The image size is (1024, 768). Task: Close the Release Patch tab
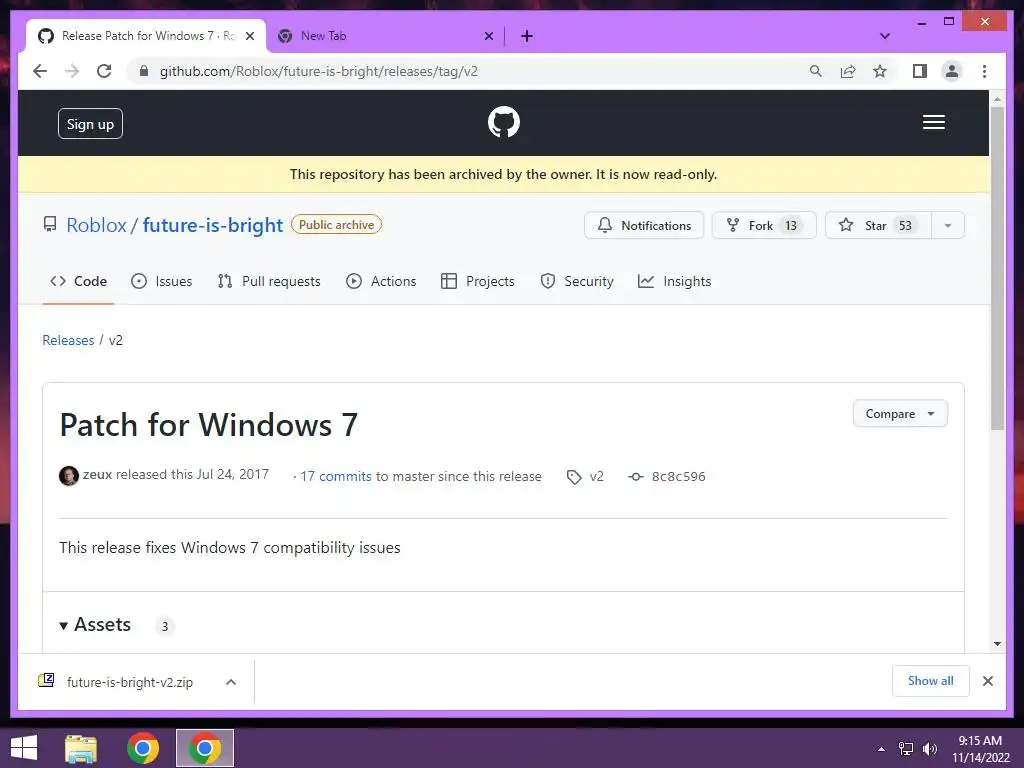[249, 36]
